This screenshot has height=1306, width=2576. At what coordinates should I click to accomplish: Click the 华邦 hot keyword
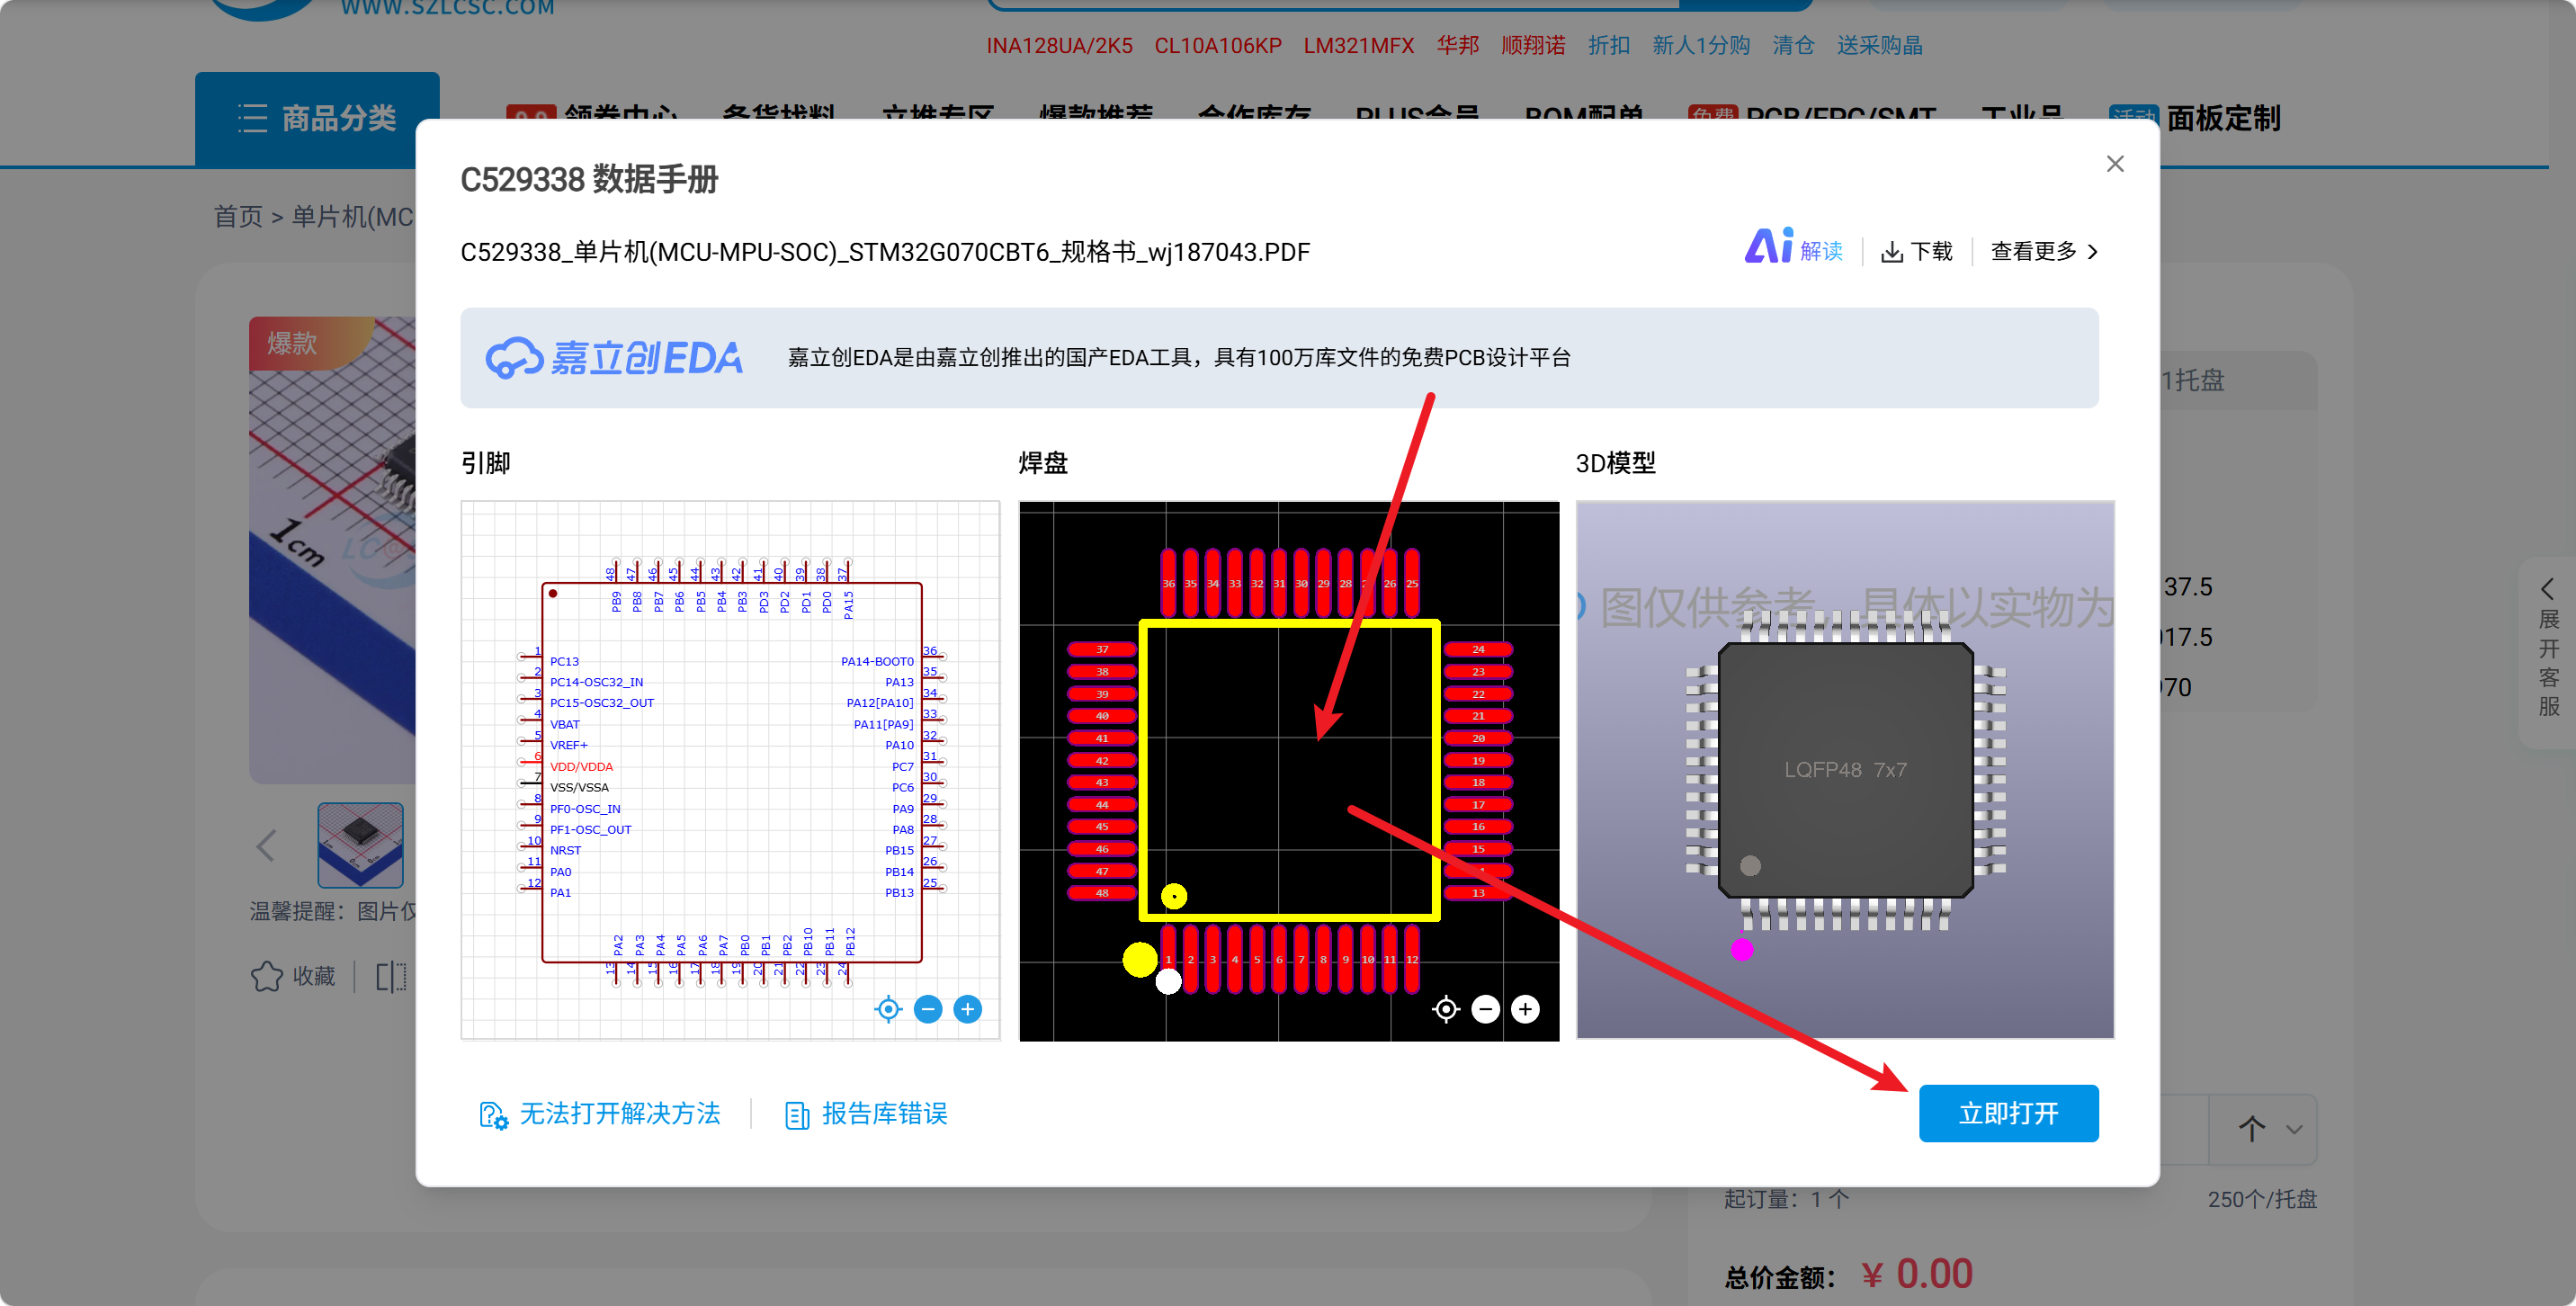tap(1457, 45)
